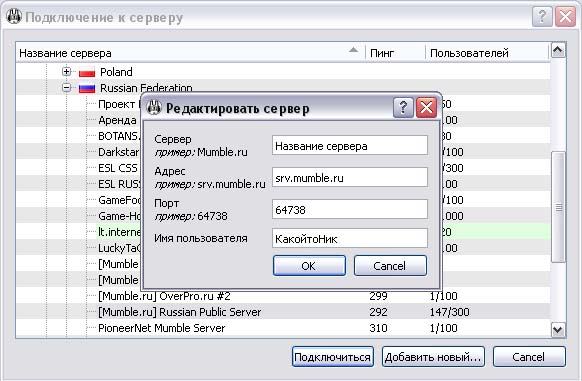Click the scroll down arrow of the server list

[558, 329]
